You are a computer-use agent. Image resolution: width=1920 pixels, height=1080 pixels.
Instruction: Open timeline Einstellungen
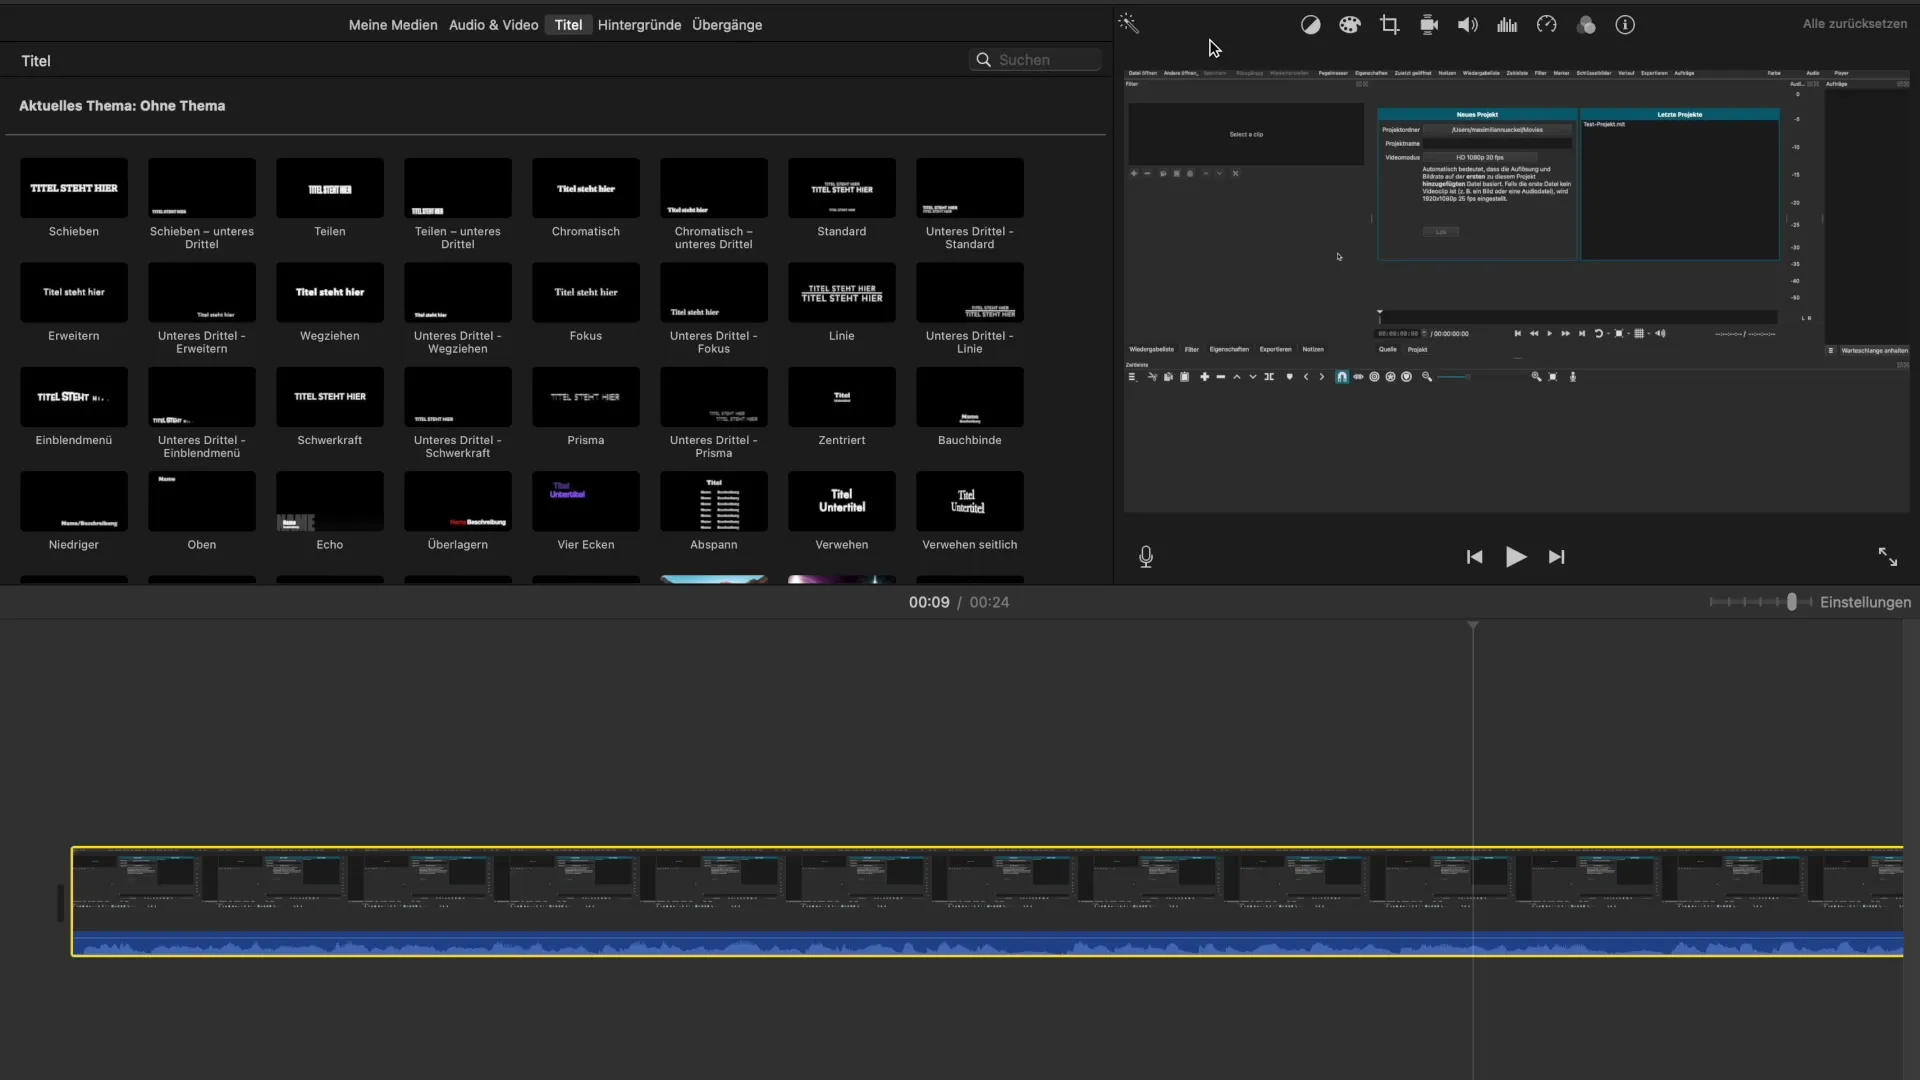coord(1865,602)
